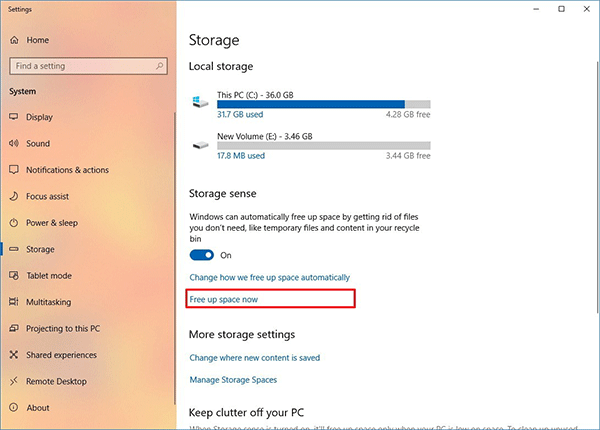Click the search magnifier icon
Image resolution: width=600 pixels, height=430 pixels.
coord(159,66)
